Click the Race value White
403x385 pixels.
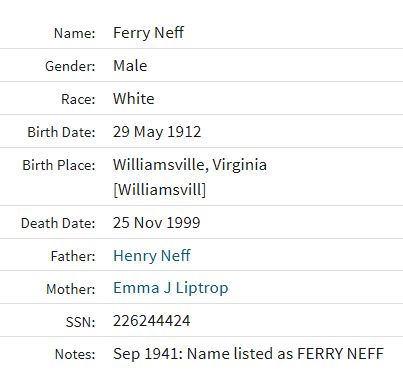(134, 99)
